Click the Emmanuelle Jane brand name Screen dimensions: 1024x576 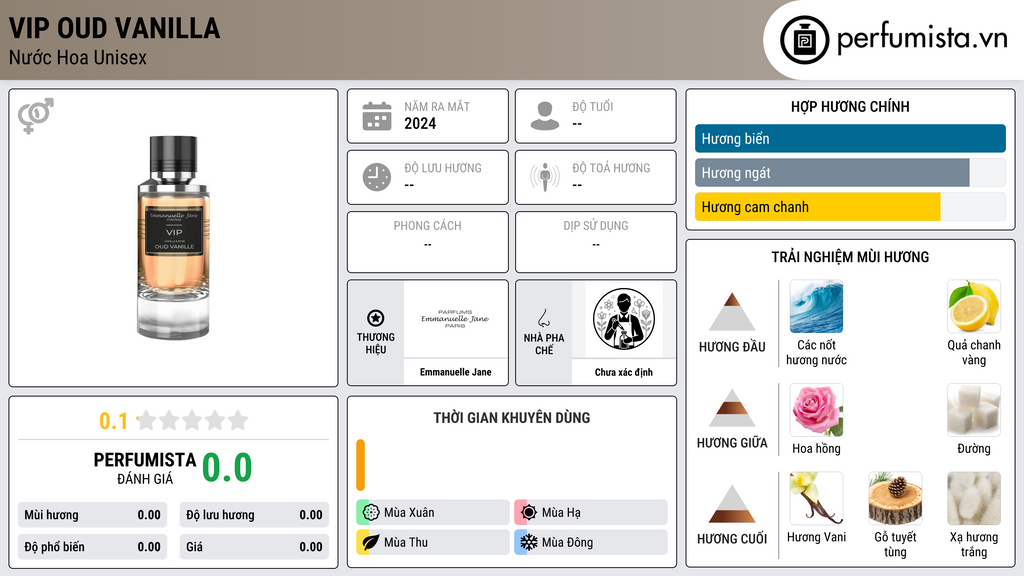click(455, 372)
